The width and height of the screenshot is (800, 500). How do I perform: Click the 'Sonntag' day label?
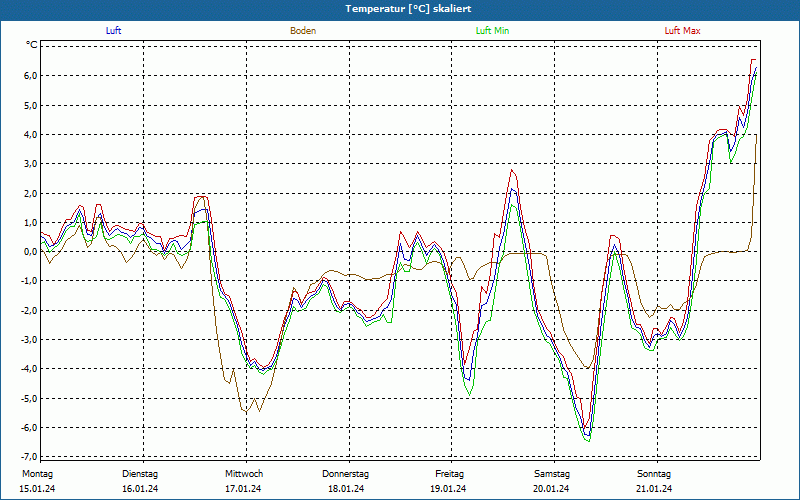pos(654,473)
